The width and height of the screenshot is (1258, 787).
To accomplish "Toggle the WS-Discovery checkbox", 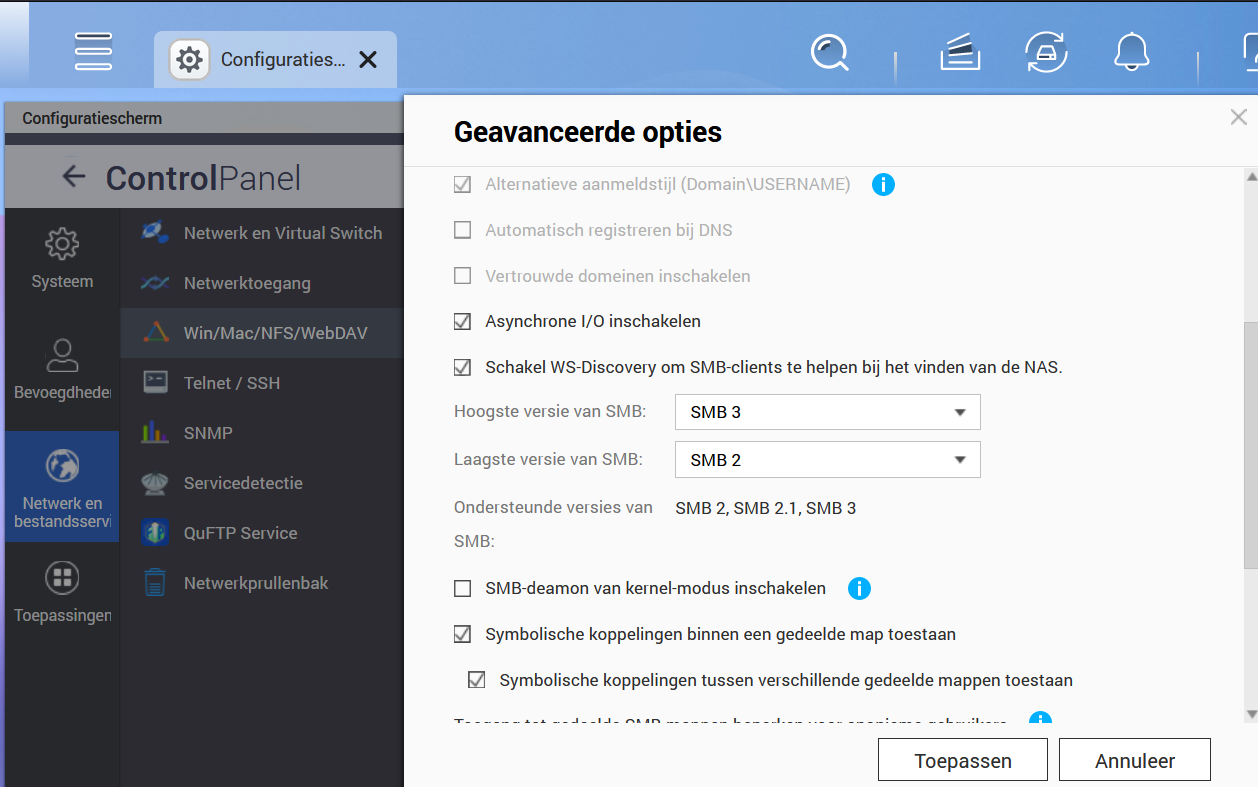I will click(462, 367).
